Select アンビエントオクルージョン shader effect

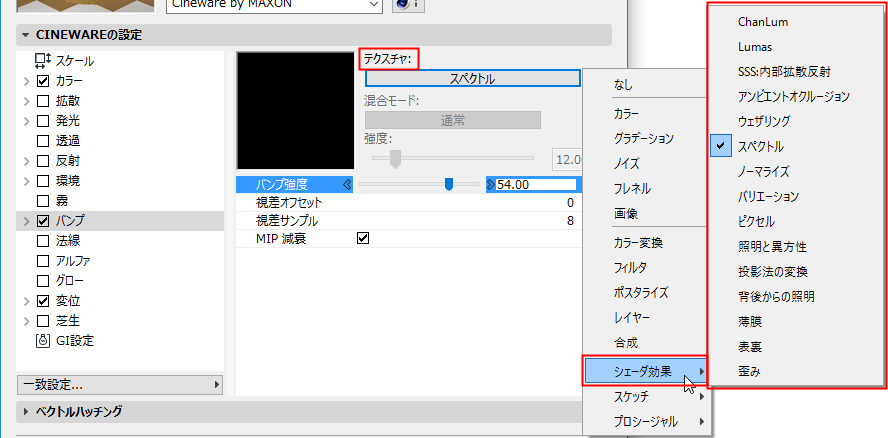[796, 97]
